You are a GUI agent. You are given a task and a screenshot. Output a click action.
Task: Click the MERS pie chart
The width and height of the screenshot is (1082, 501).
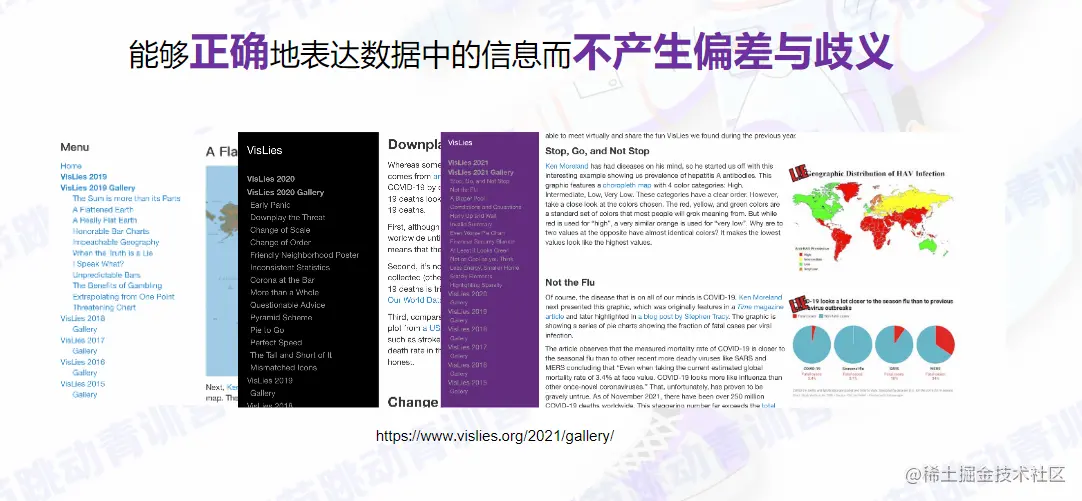pos(936,344)
